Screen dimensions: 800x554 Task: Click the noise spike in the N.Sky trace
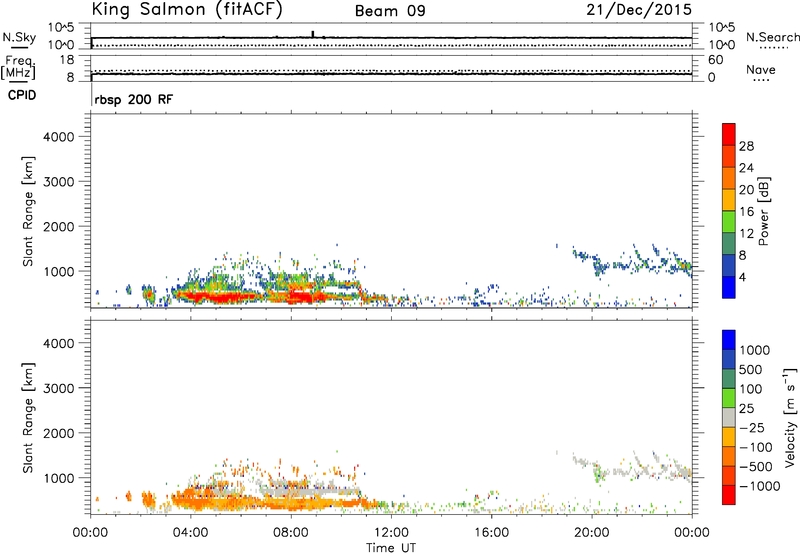[313, 34]
